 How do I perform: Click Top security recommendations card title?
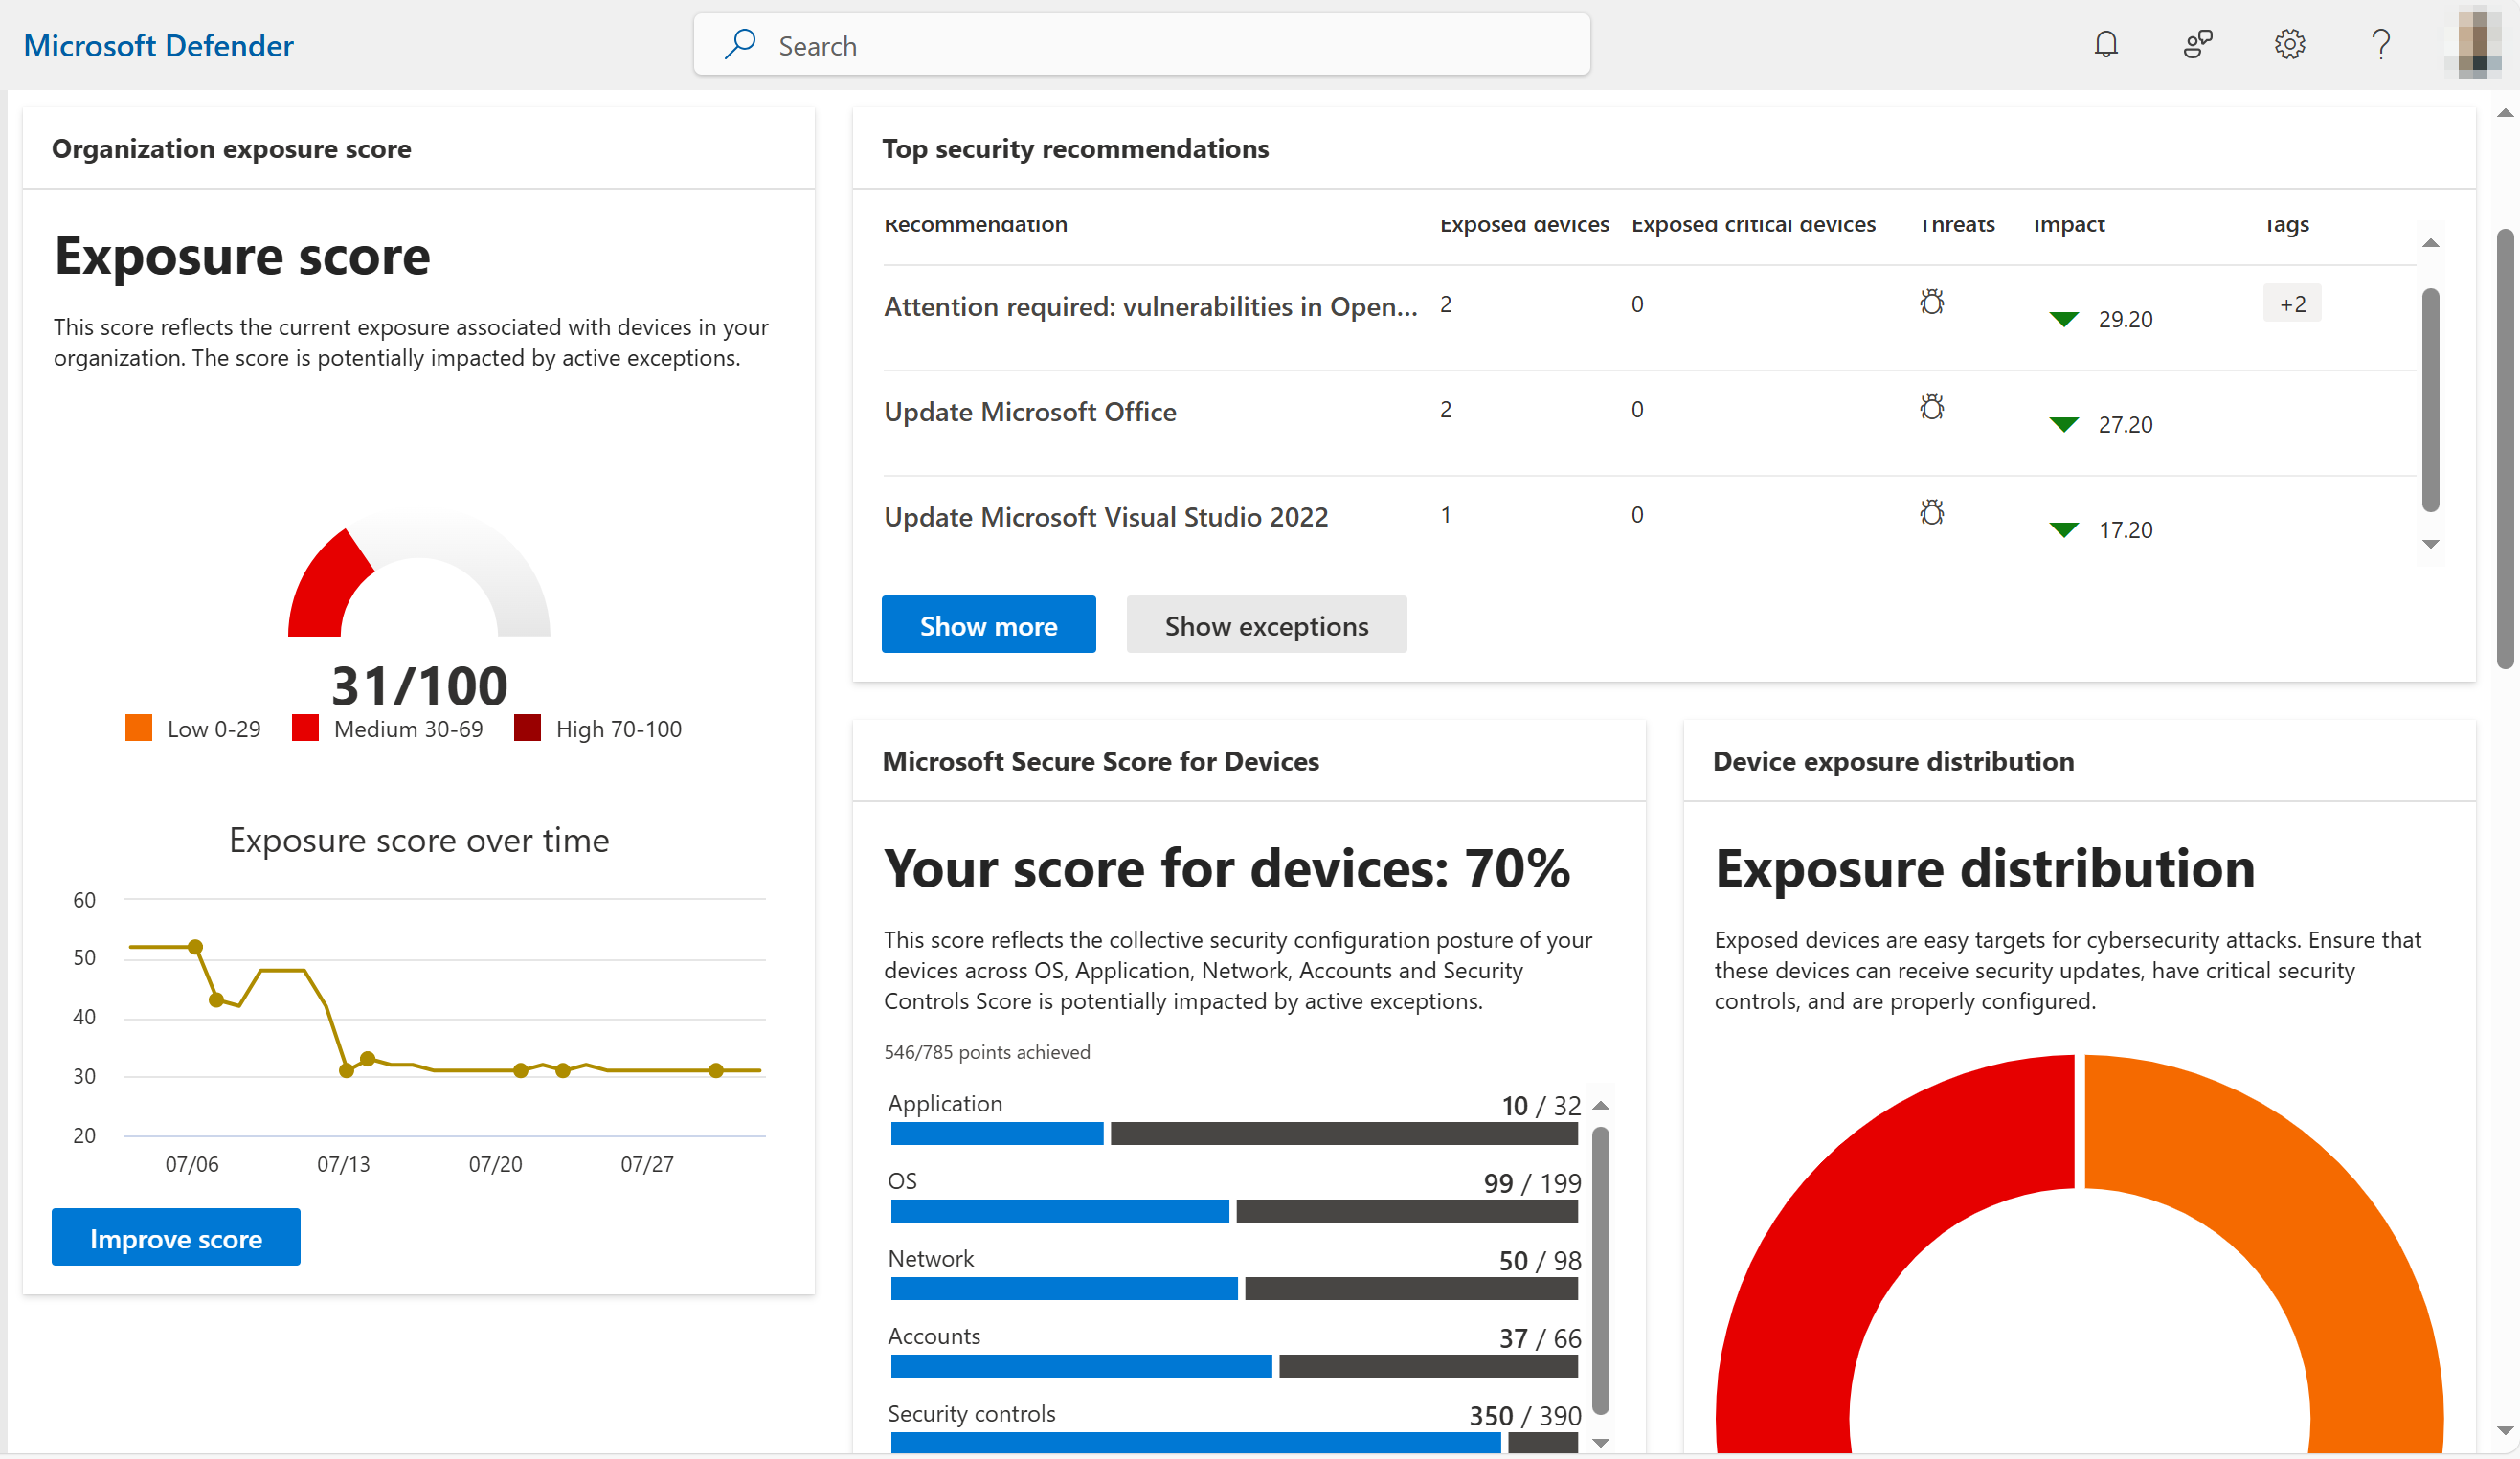(1075, 148)
